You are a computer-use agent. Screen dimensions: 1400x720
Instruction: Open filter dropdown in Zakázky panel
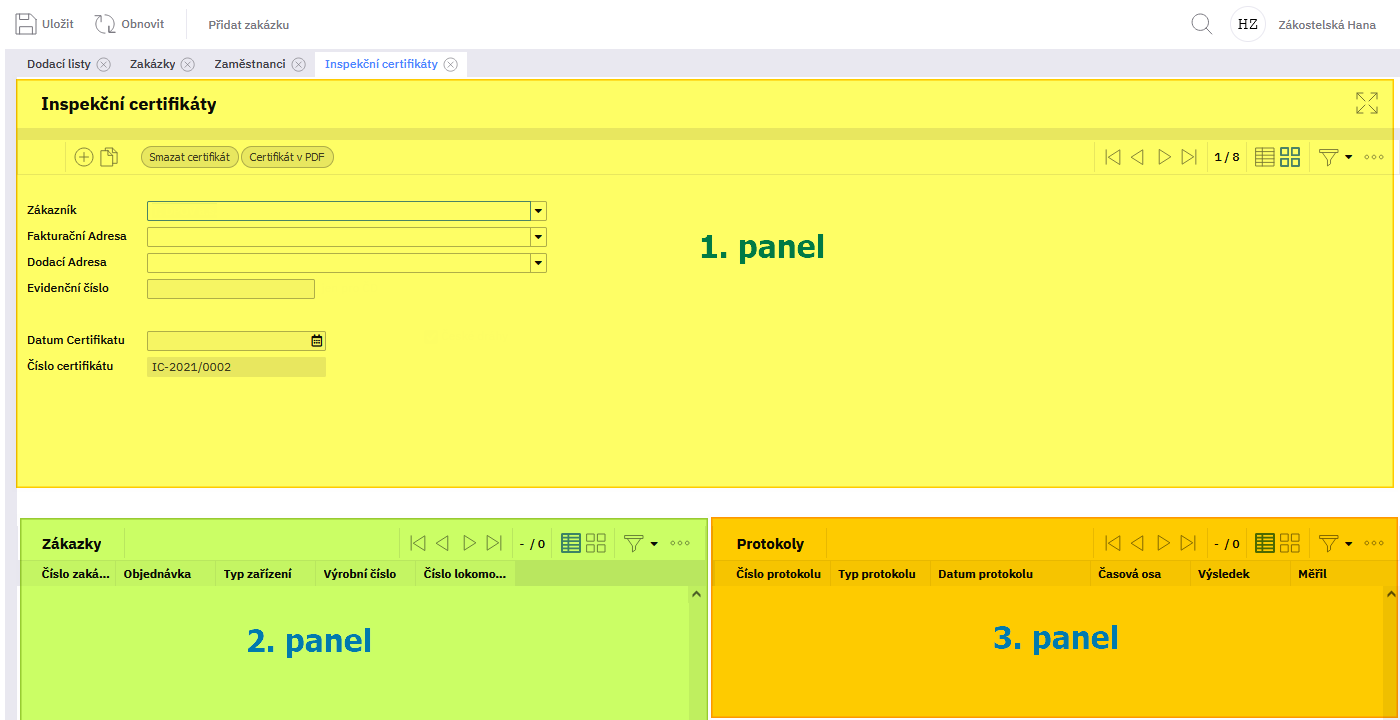click(x=640, y=543)
